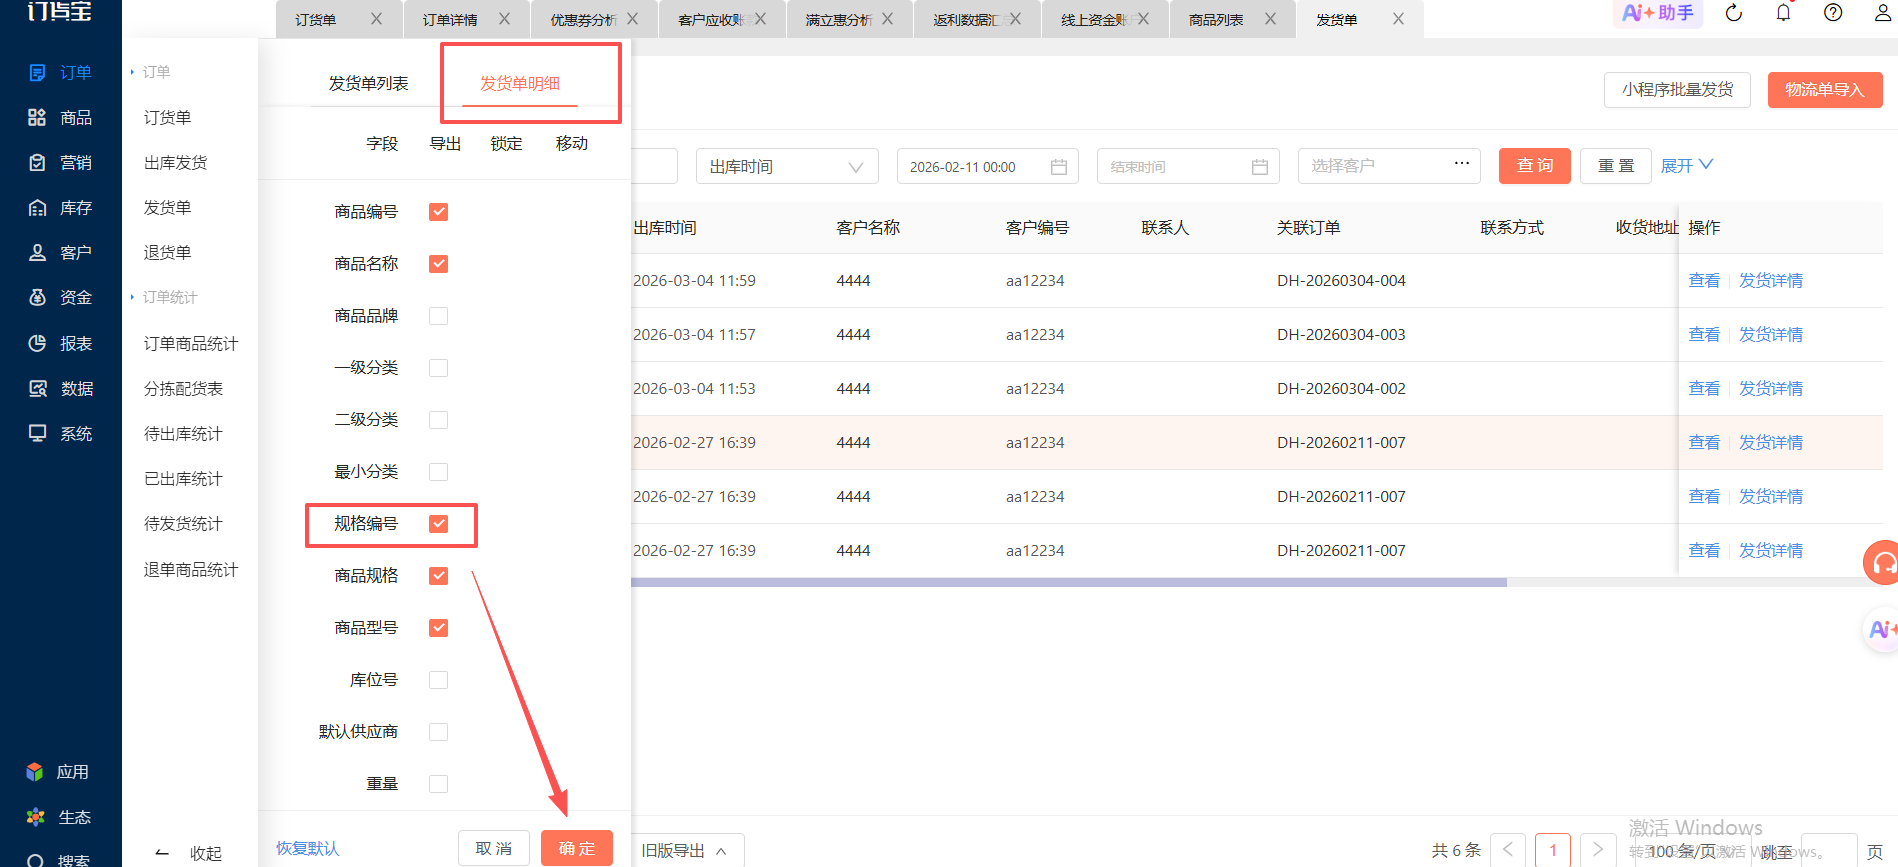The width and height of the screenshot is (1898, 867).
Task: Click the 物流单导入 button
Action: click(1825, 90)
